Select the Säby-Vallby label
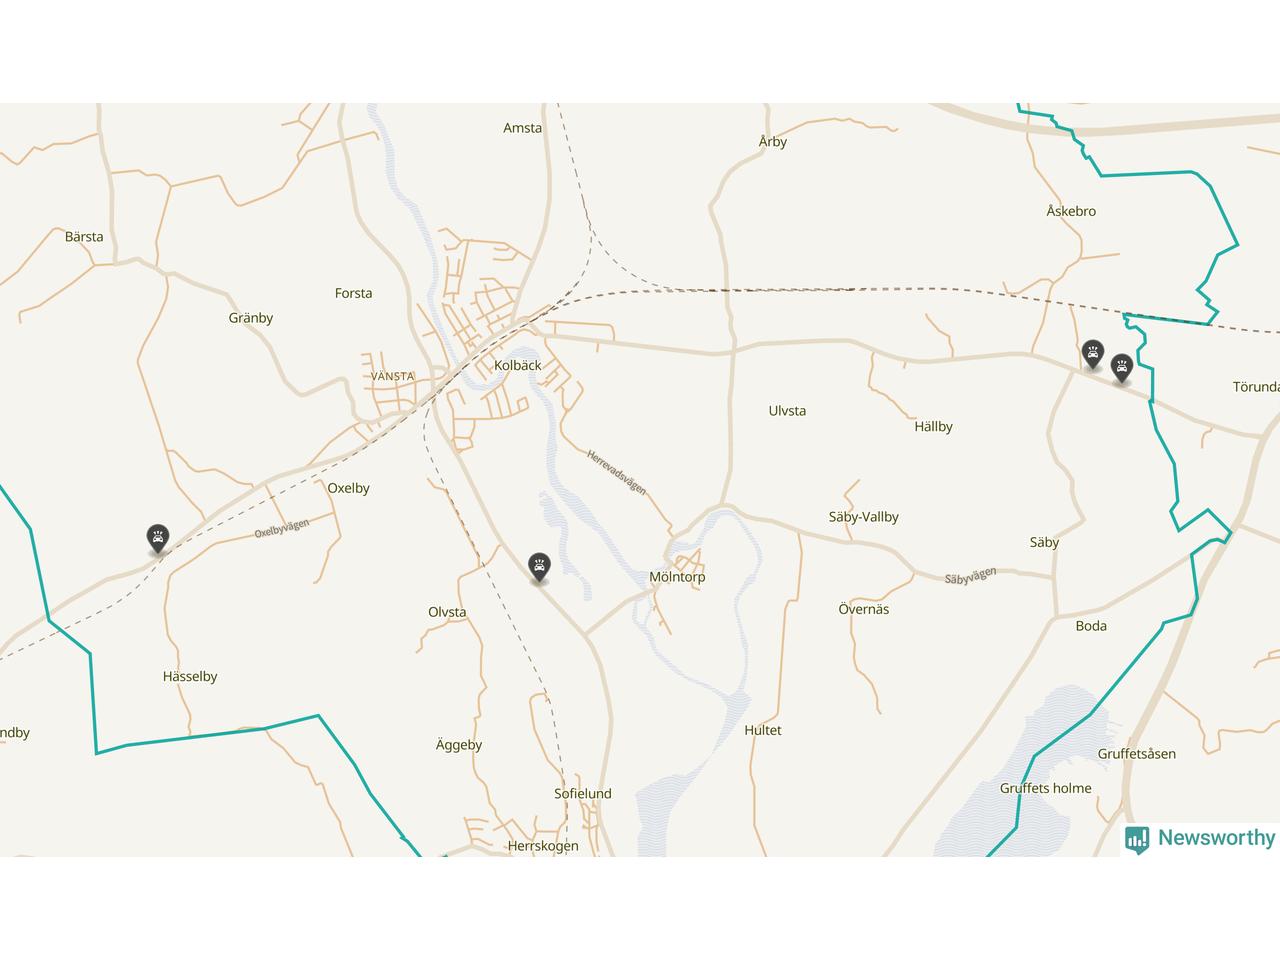1280x960 pixels. (x=864, y=517)
